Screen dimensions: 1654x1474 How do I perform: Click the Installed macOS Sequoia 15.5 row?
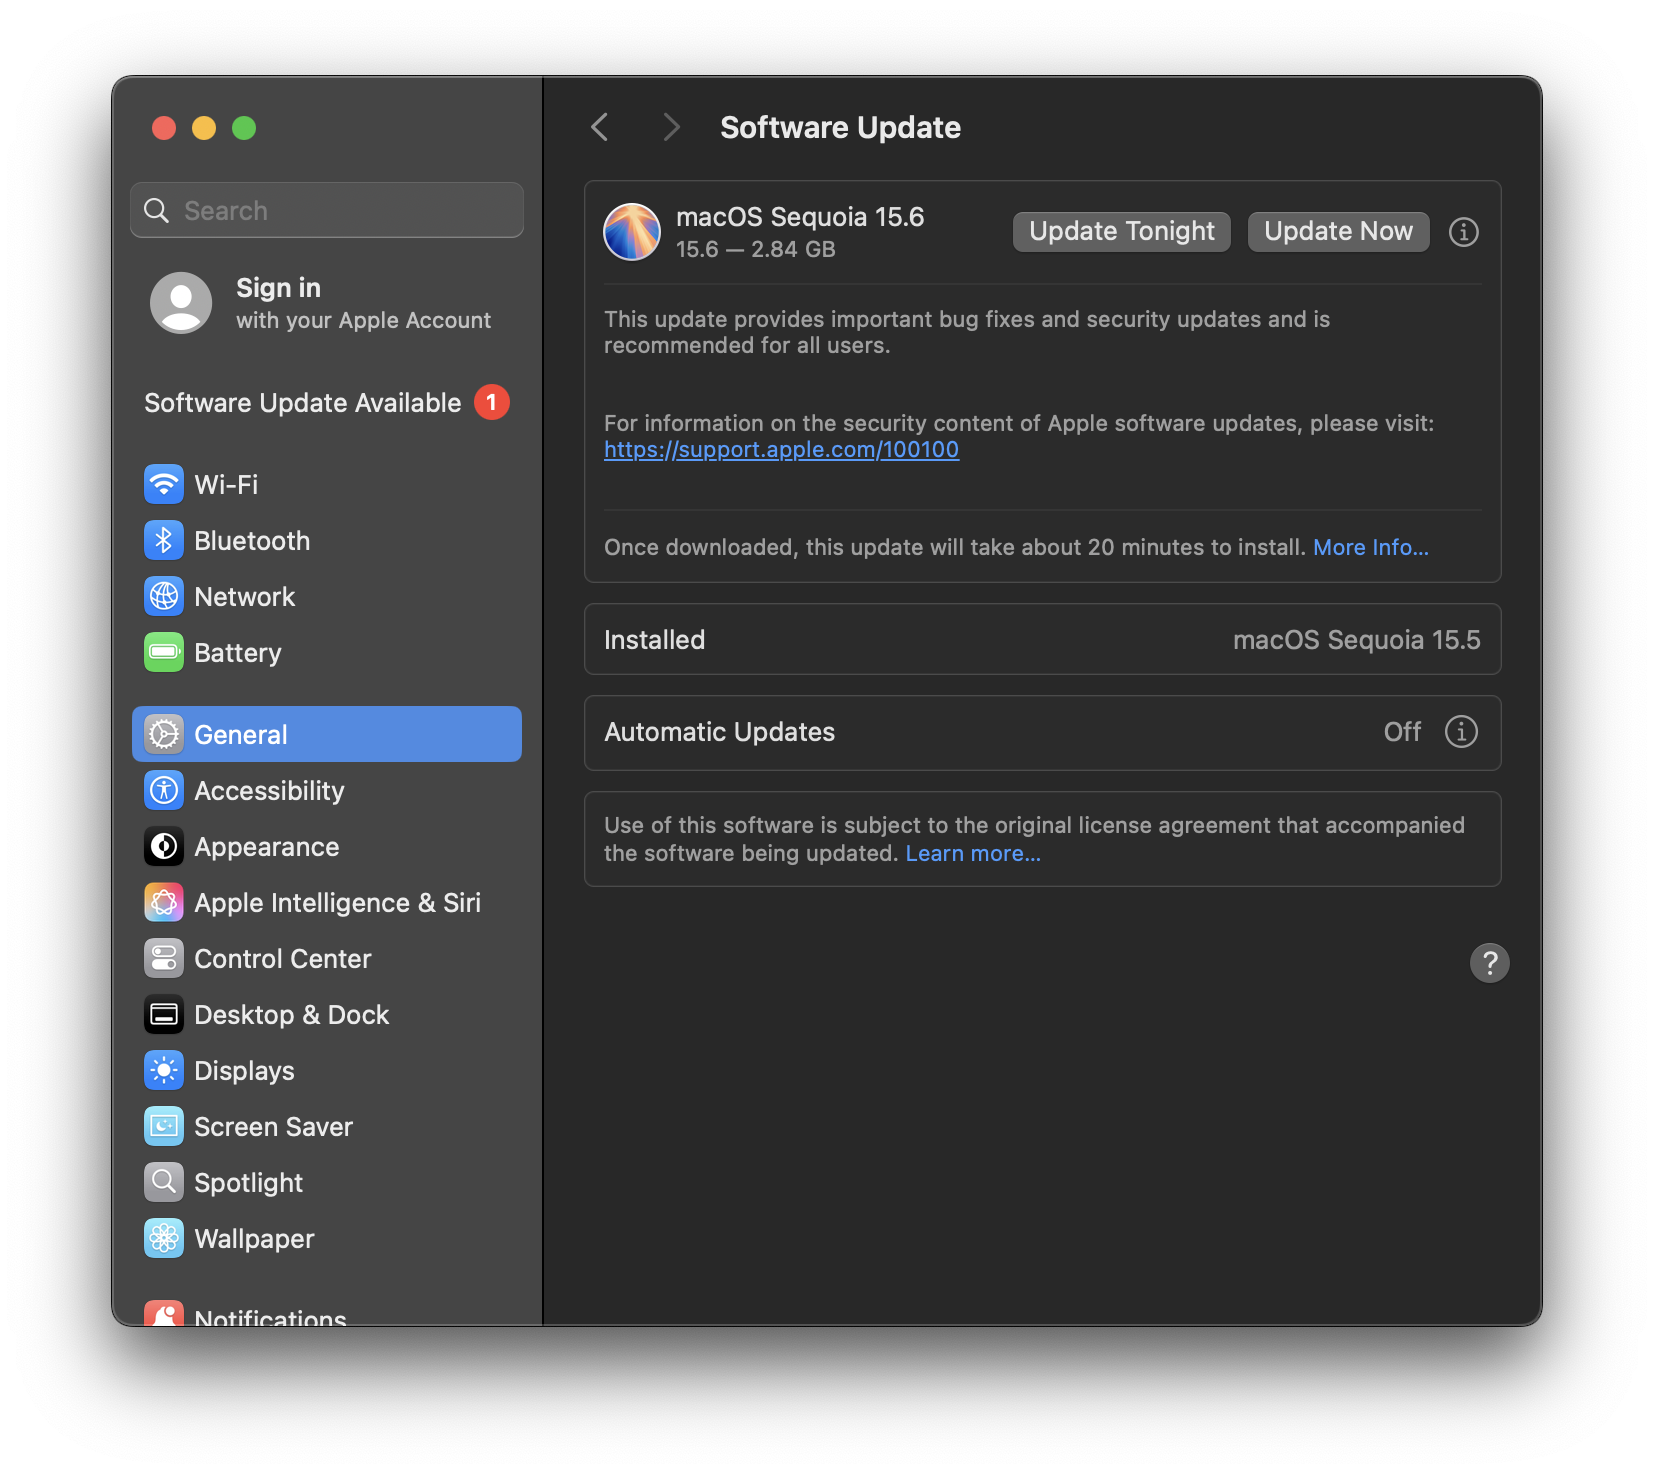pos(1043,639)
